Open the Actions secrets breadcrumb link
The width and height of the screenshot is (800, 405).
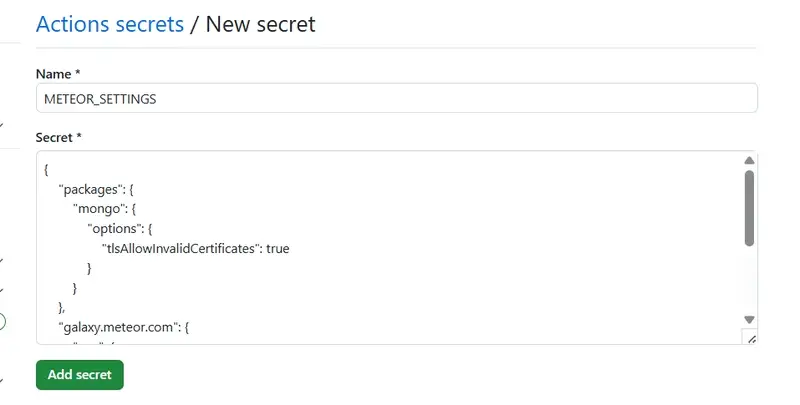[110, 24]
